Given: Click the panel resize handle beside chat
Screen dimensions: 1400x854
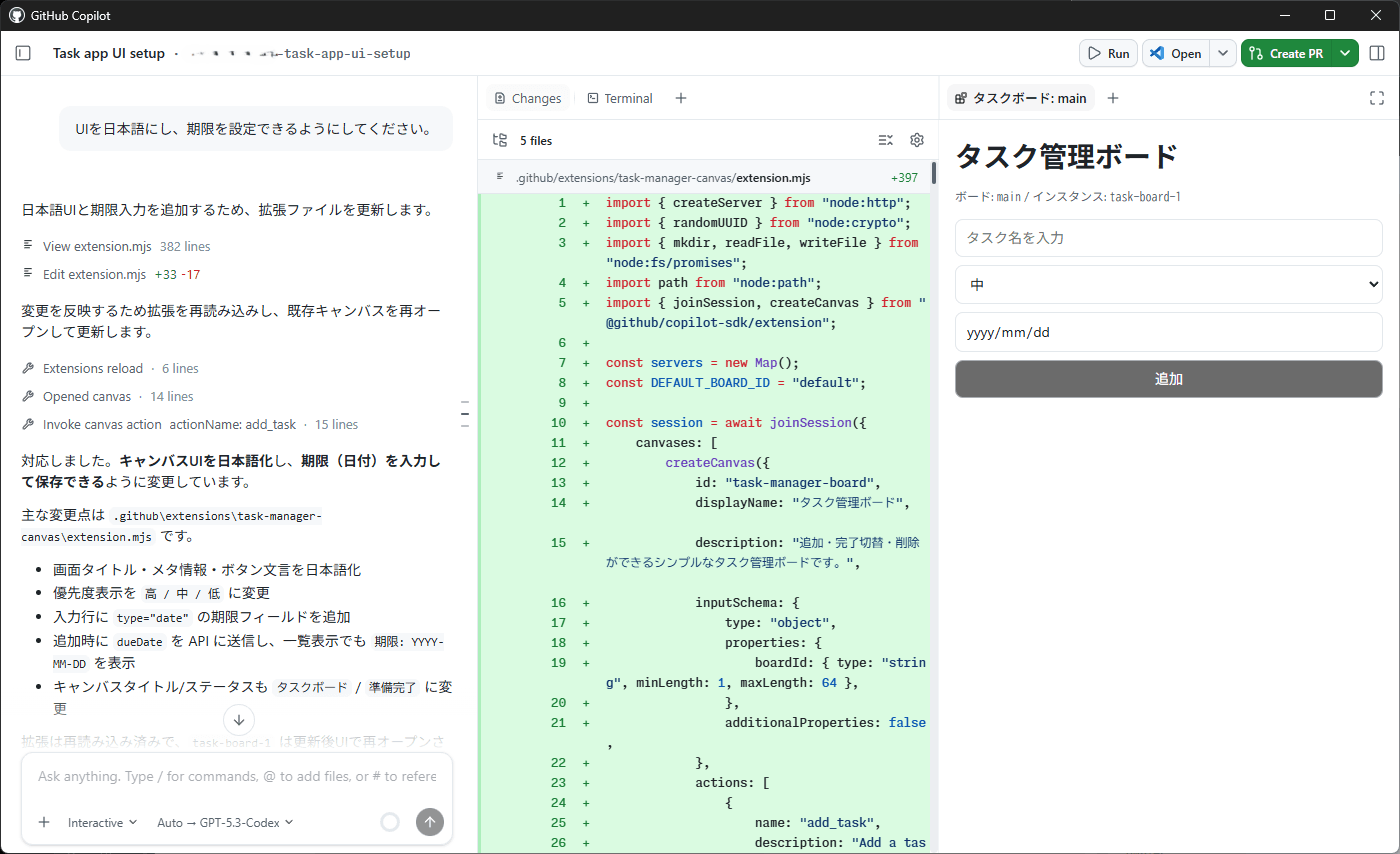Looking at the screenshot, I should (465, 414).
